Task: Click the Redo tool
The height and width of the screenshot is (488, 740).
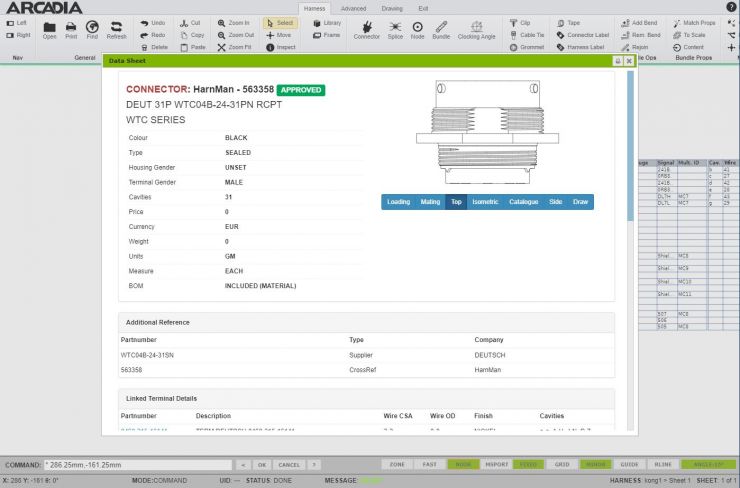Action: tap(152, 35)
